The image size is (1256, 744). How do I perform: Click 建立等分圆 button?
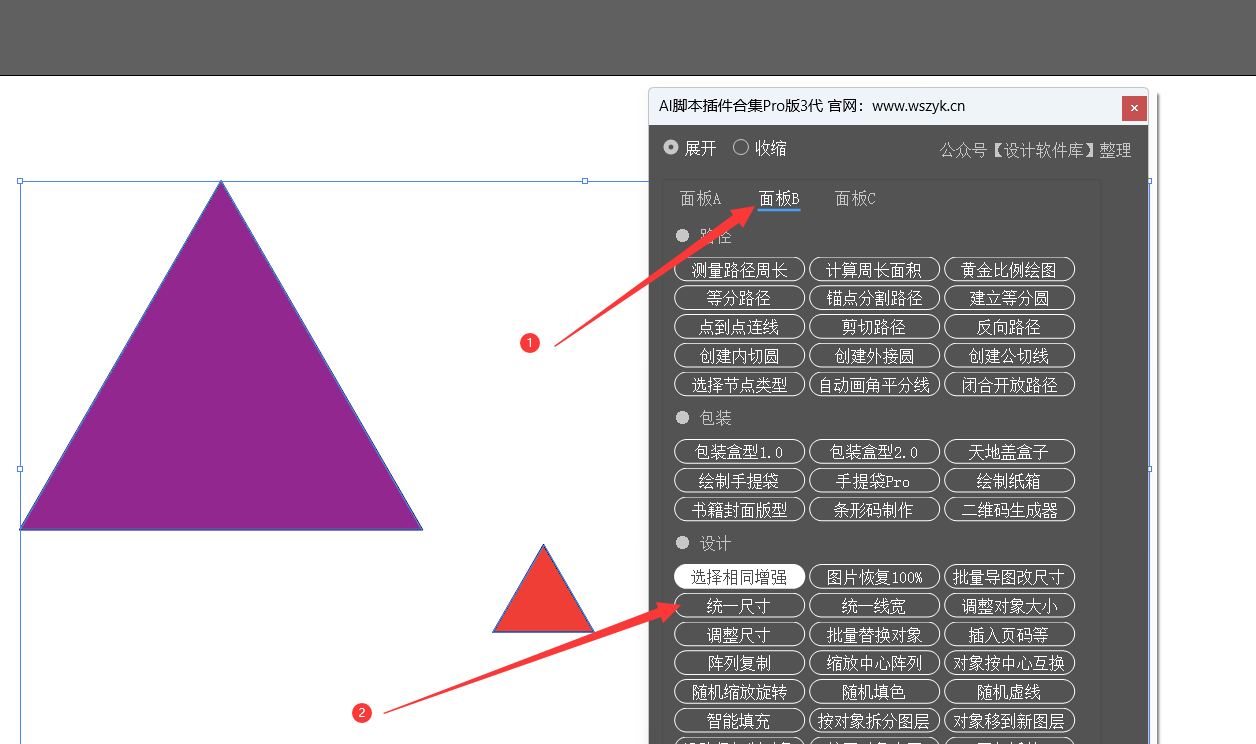click(x=1009, y=298)
